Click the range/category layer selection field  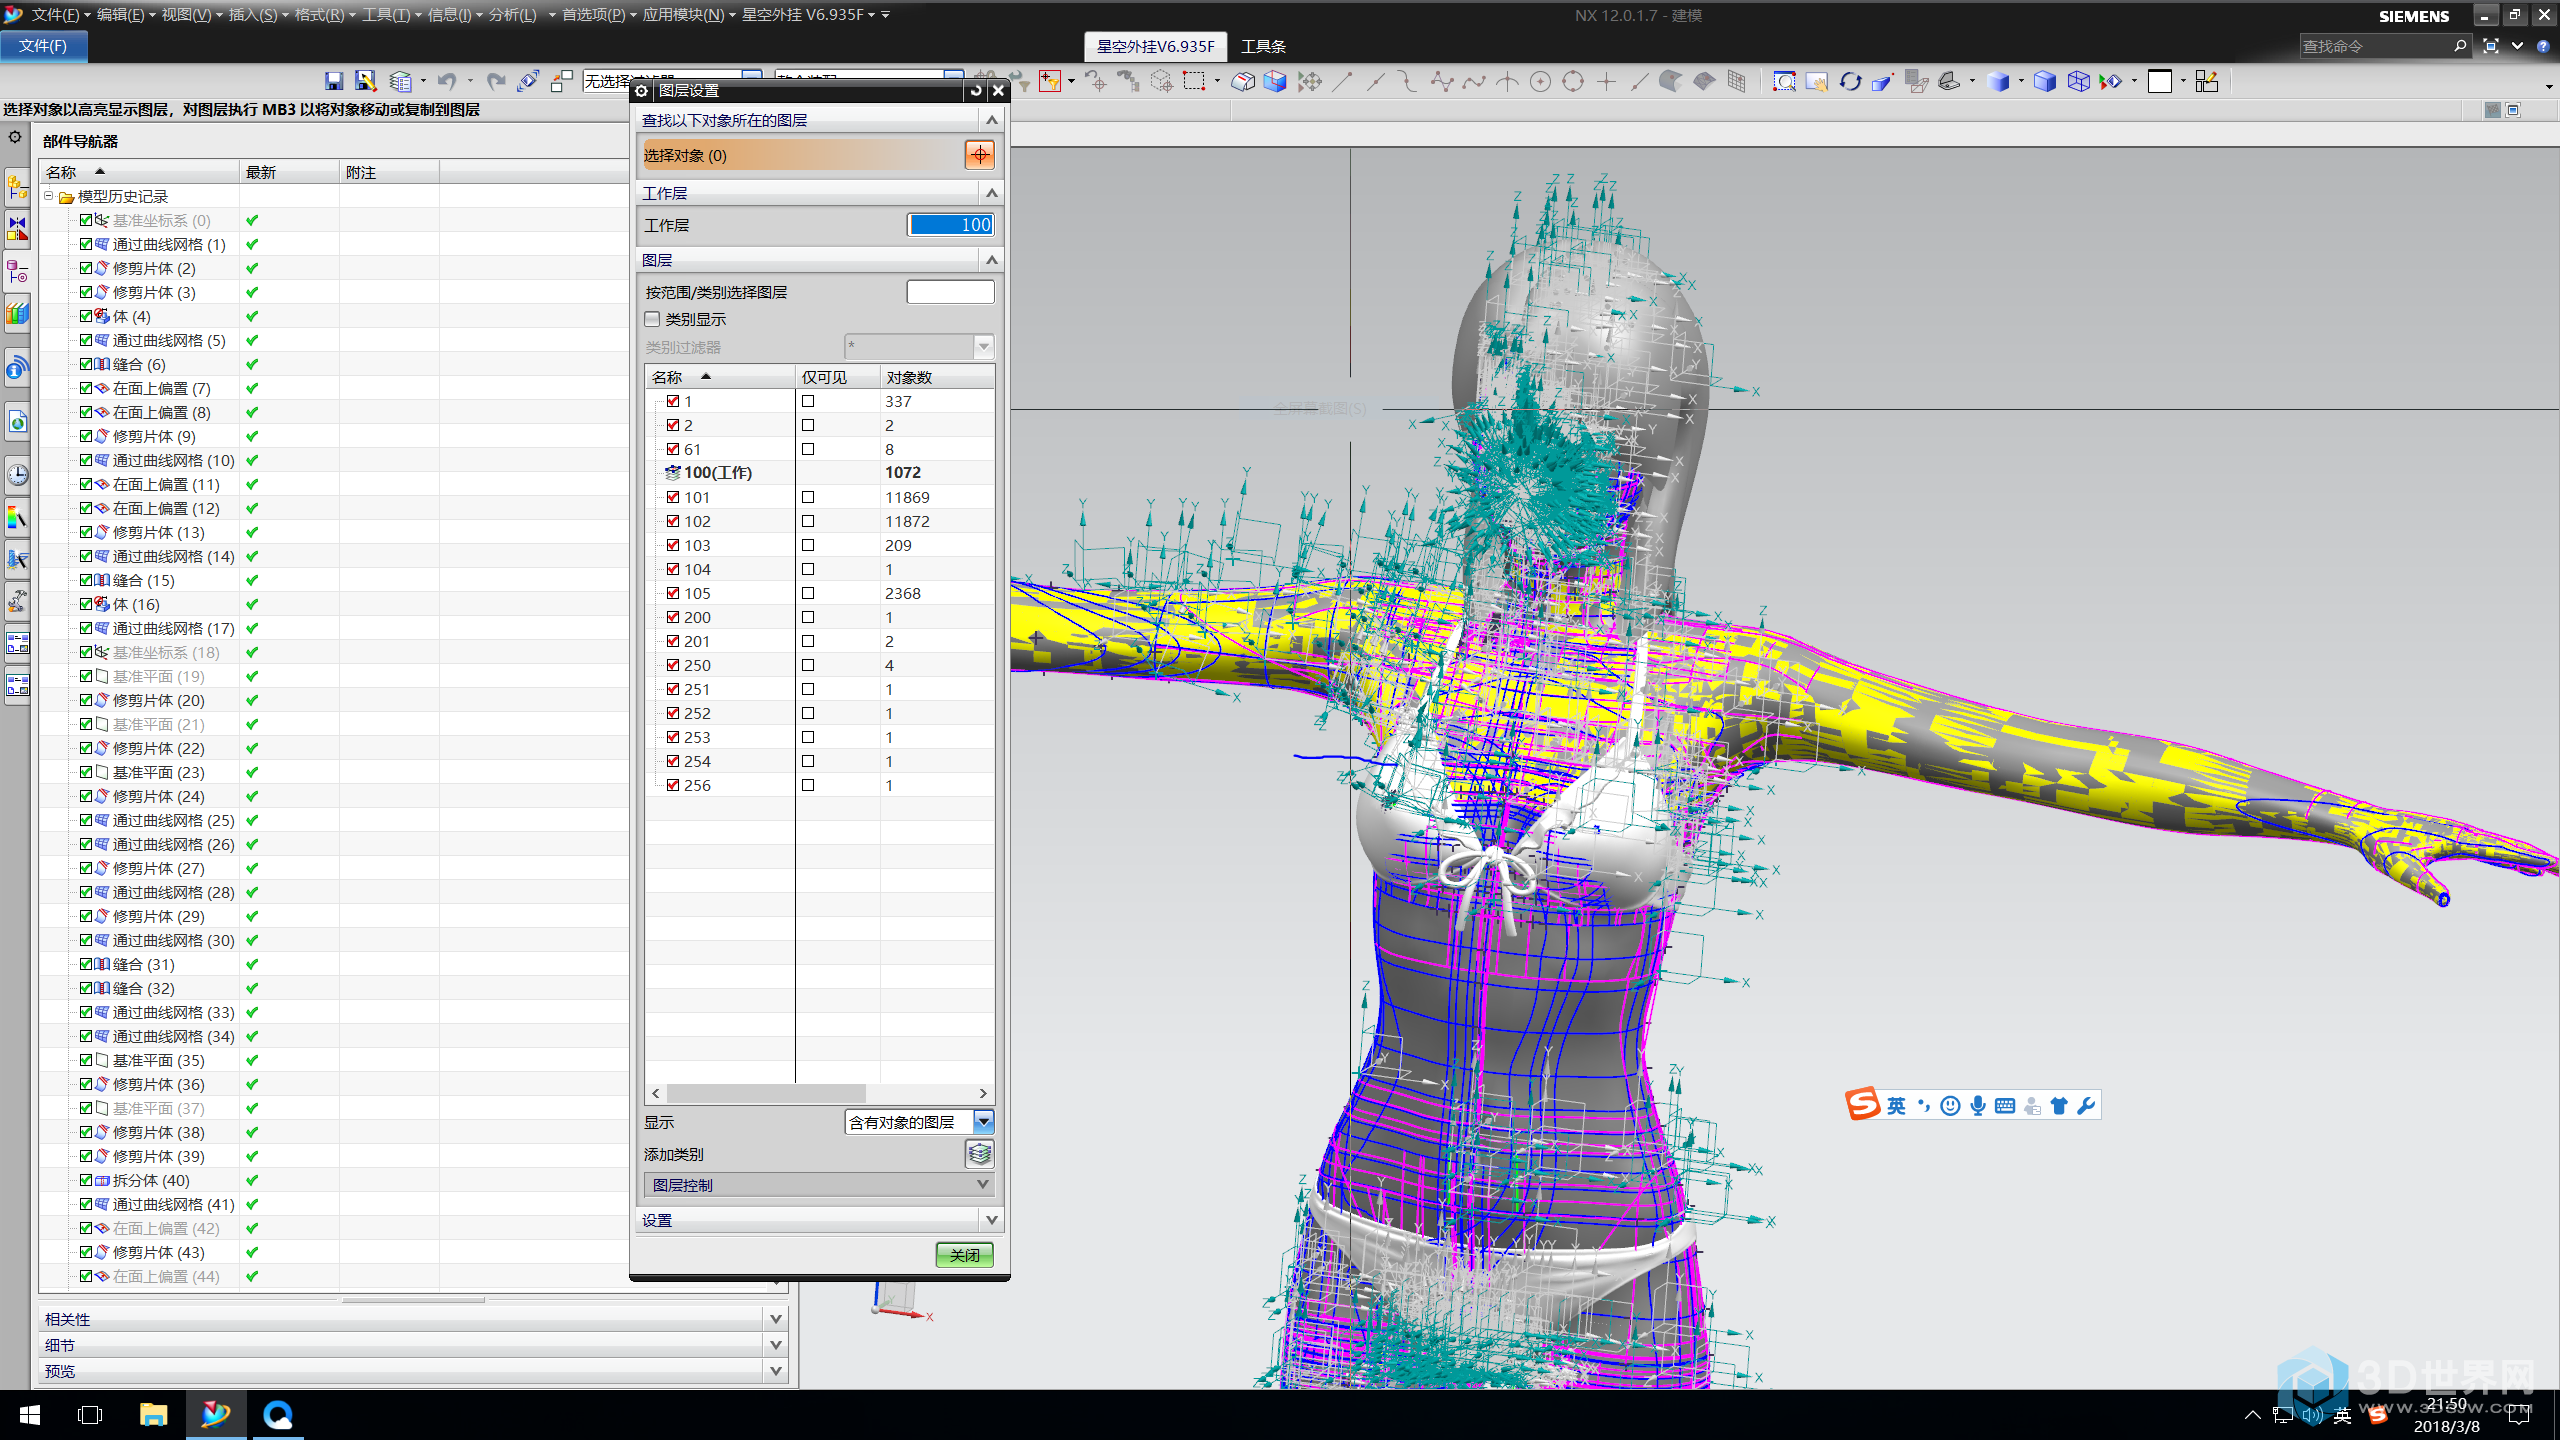tap(950, 292)
